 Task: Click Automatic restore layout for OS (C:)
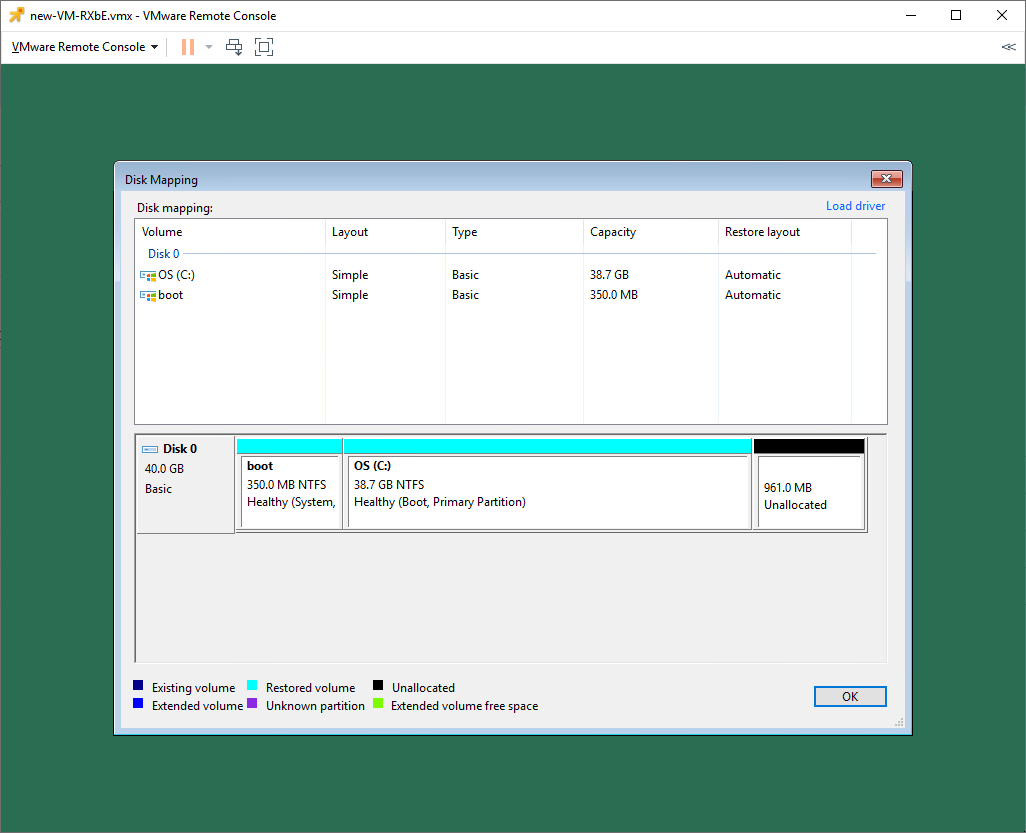pos(752,275)
